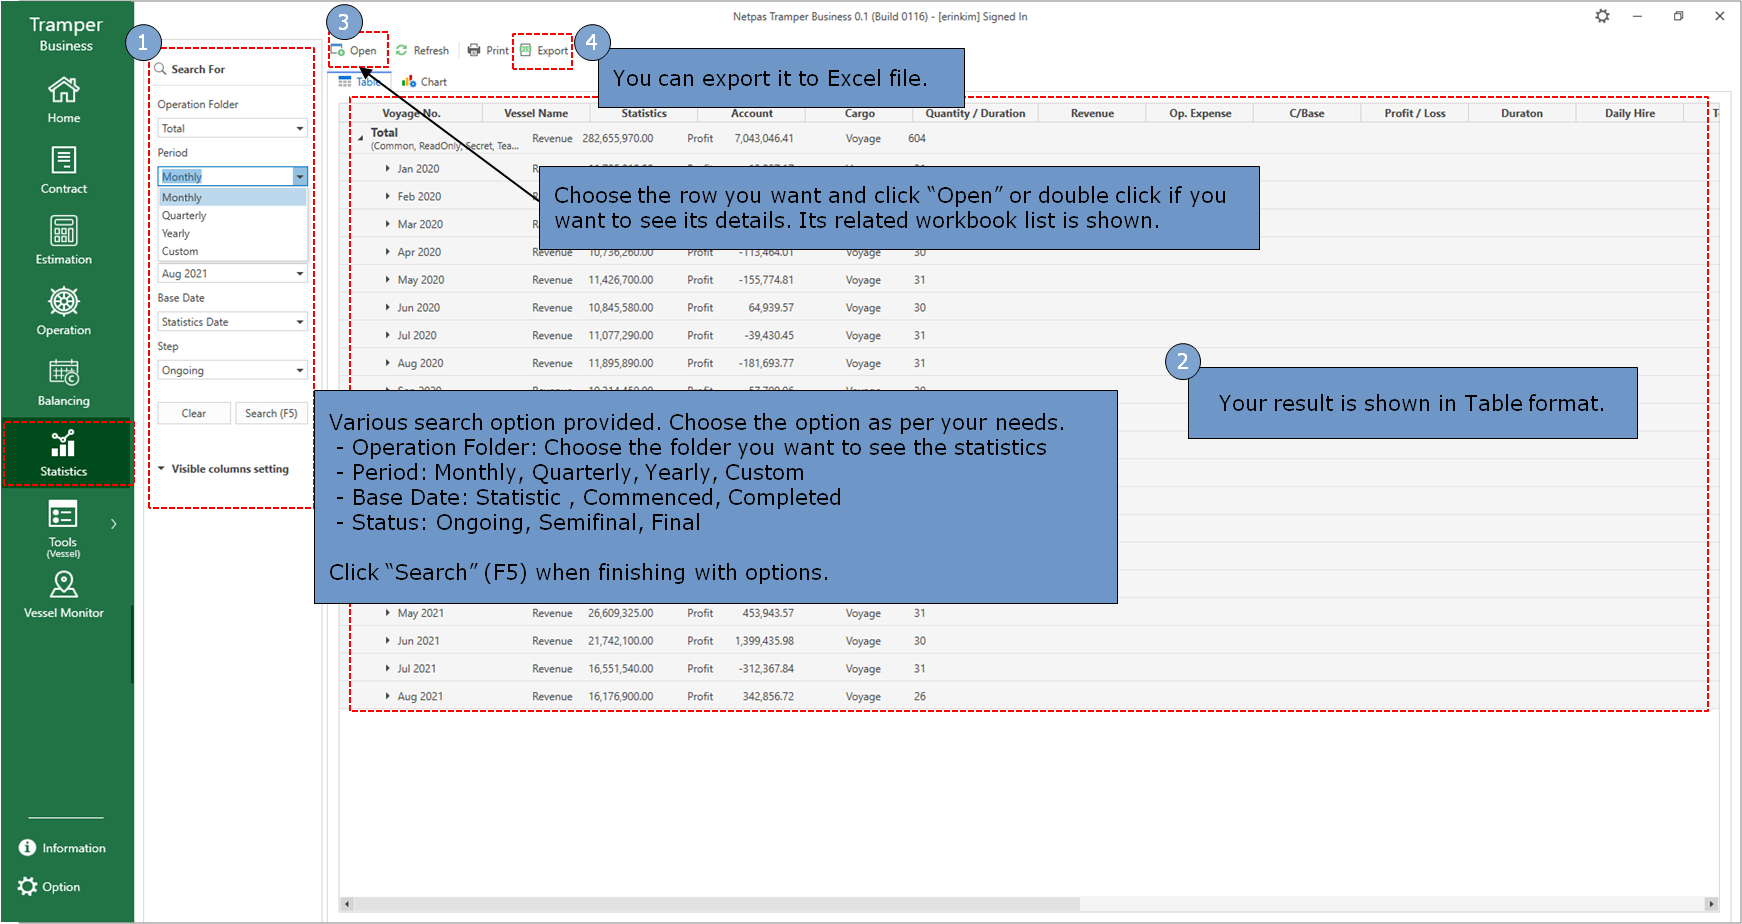
Task: Open the Estimation calculator module
Action: click(x=64, y=241)
